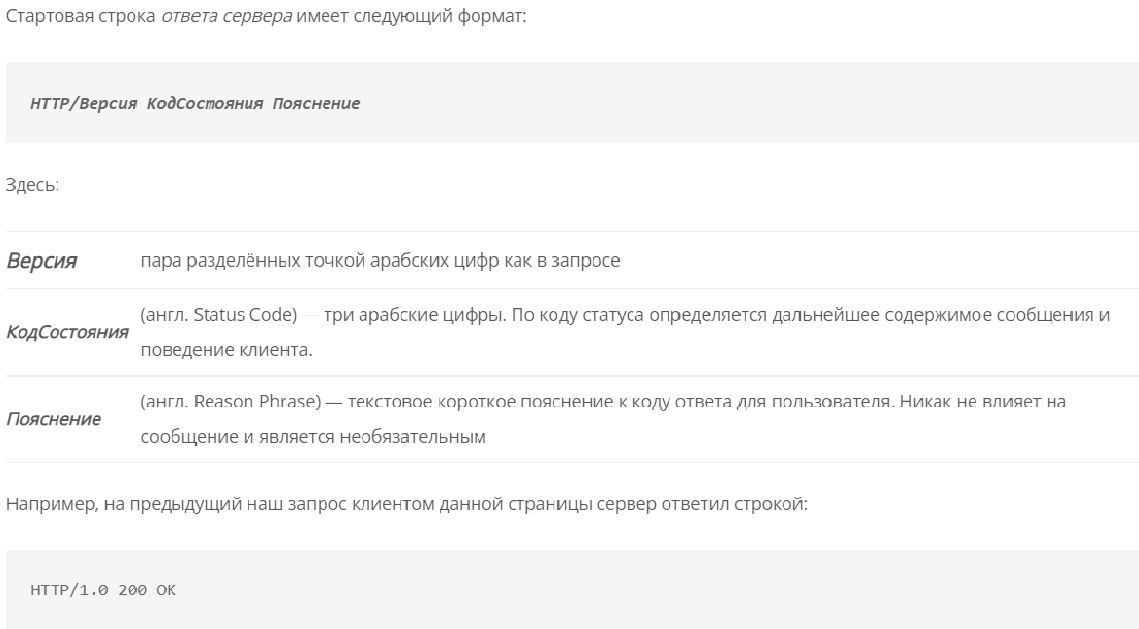The height and width of the screenshot is (629, 1139).
Task: Click the word 'Здесь:'
Action: [x=32, y=184]
